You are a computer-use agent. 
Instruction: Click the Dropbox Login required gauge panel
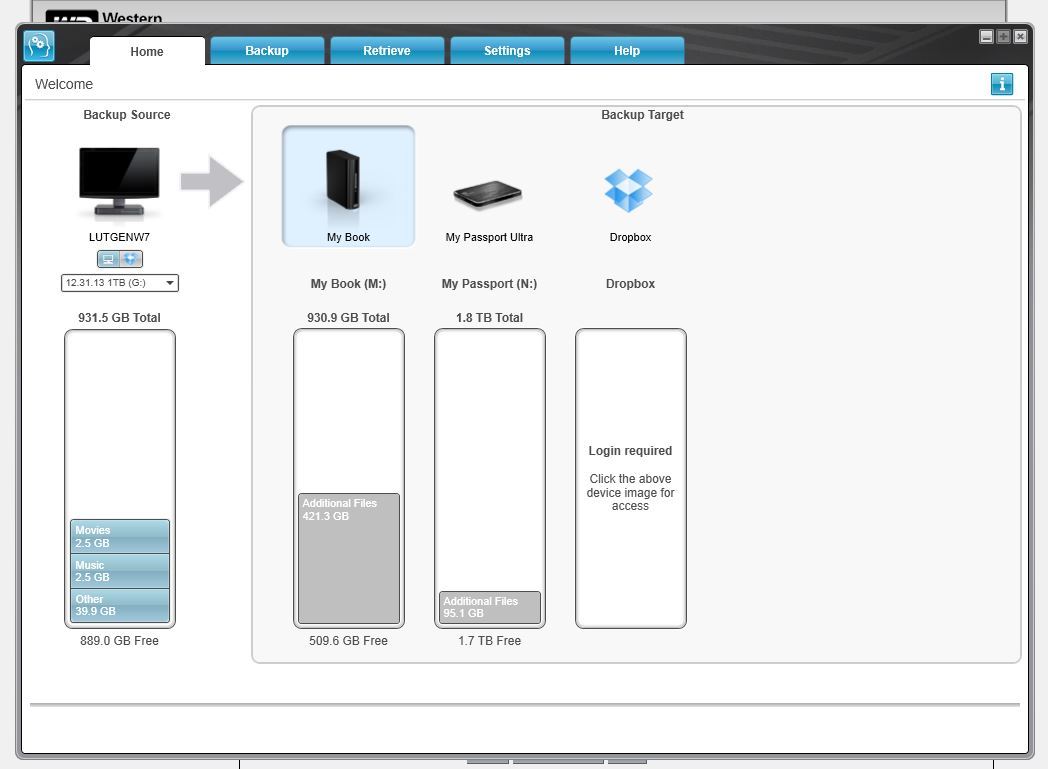(x=631, y=478)
